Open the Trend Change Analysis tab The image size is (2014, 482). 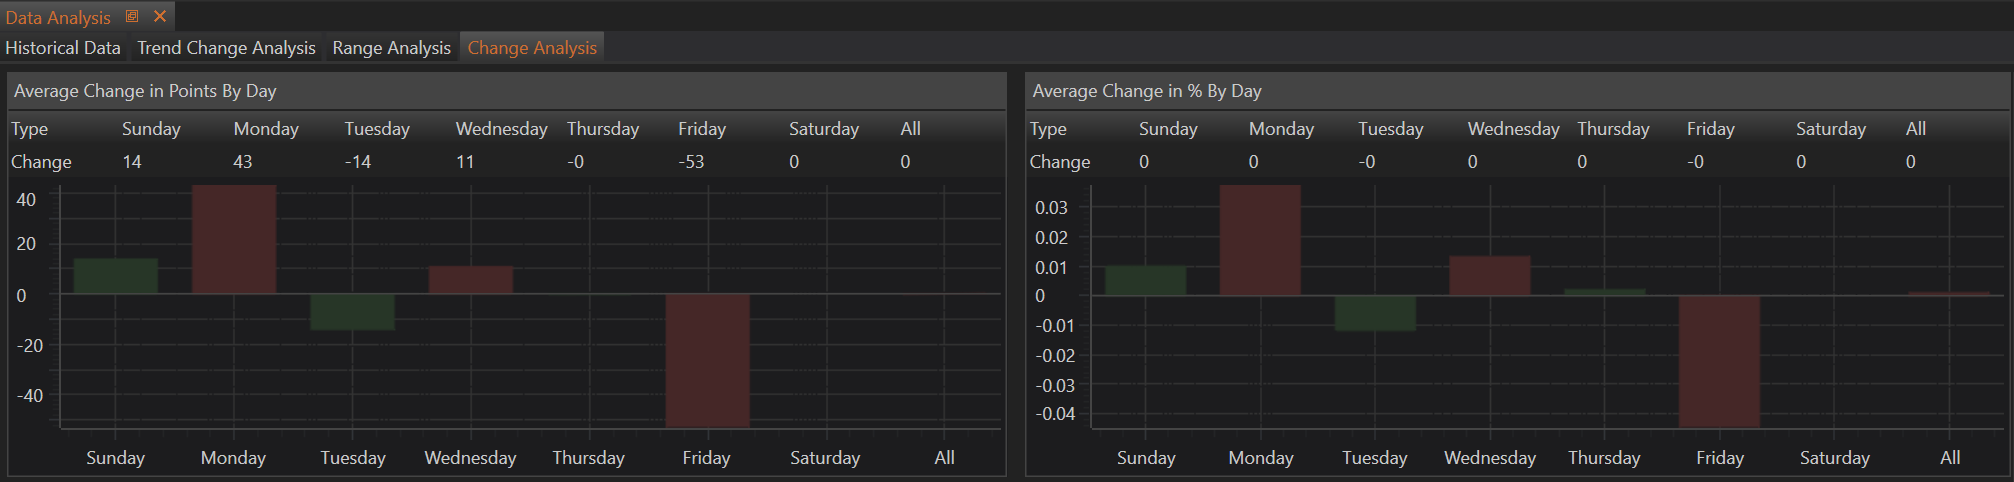(226, 48)
